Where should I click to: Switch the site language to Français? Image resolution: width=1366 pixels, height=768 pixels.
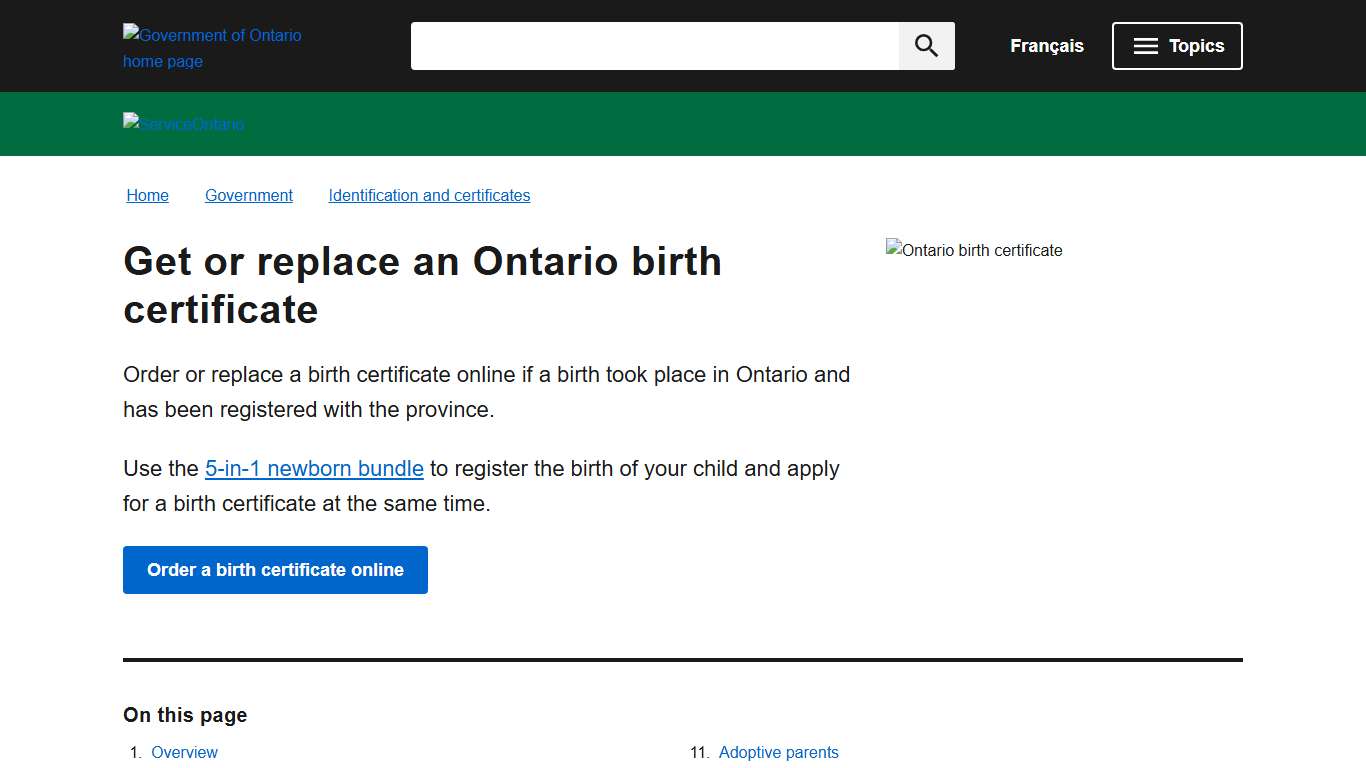tap(1046, 45)
